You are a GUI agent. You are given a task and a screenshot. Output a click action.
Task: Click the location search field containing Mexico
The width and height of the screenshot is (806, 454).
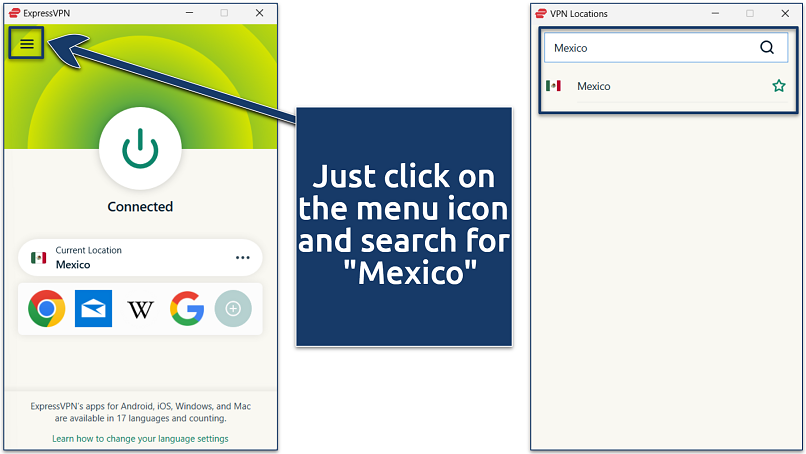click(666, 48)
